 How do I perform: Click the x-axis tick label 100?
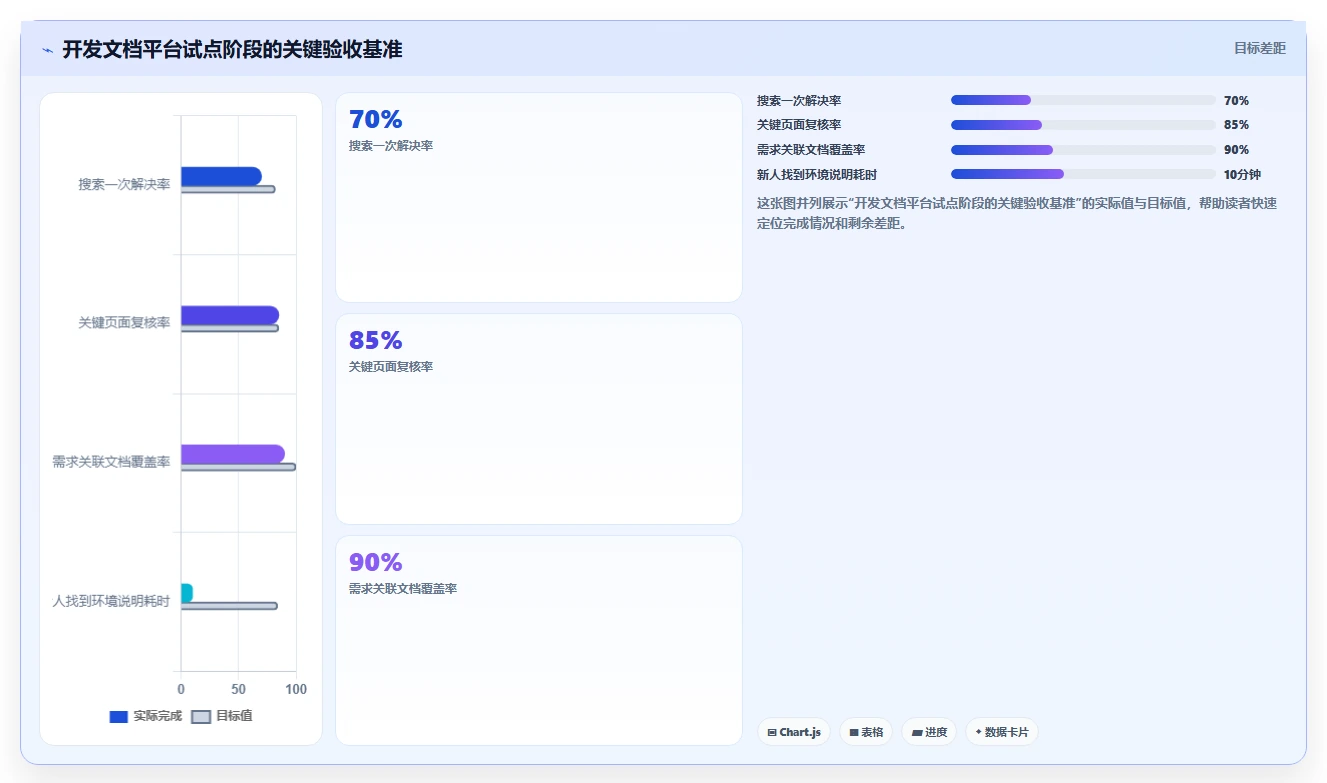296,689
